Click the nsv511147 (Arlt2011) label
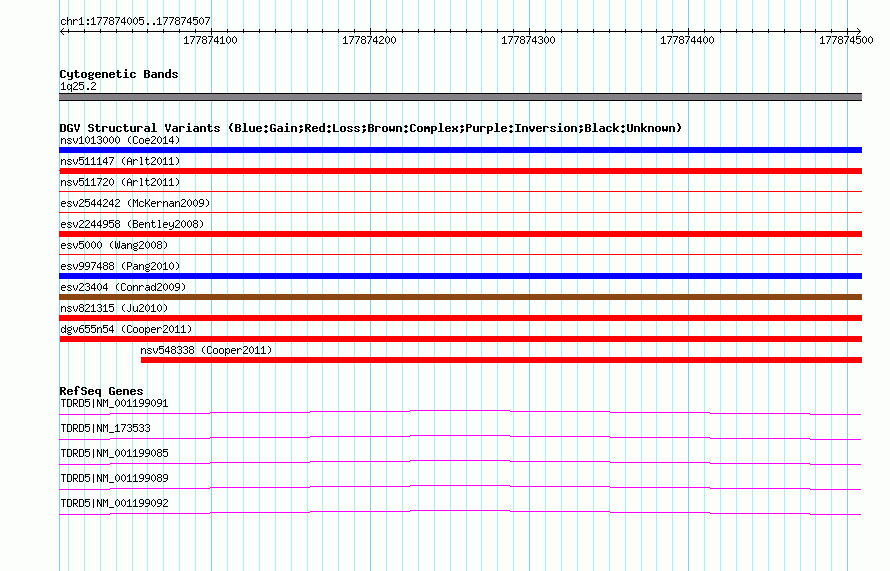890x571 pixels. [x=120, y=161]
